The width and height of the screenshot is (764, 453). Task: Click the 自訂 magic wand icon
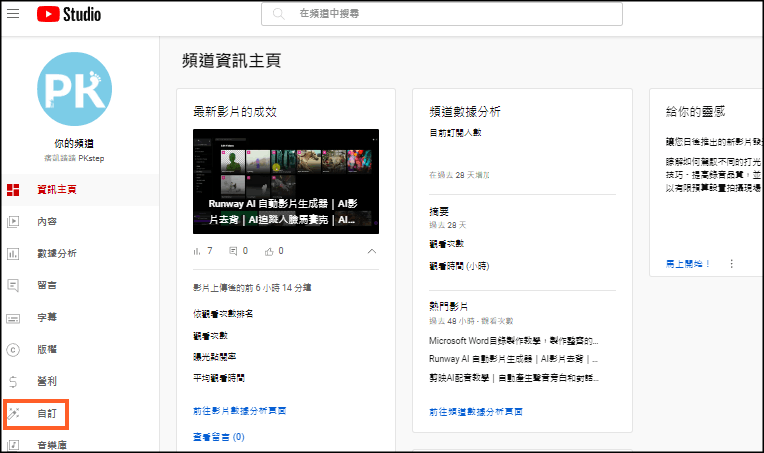point(13,414)
